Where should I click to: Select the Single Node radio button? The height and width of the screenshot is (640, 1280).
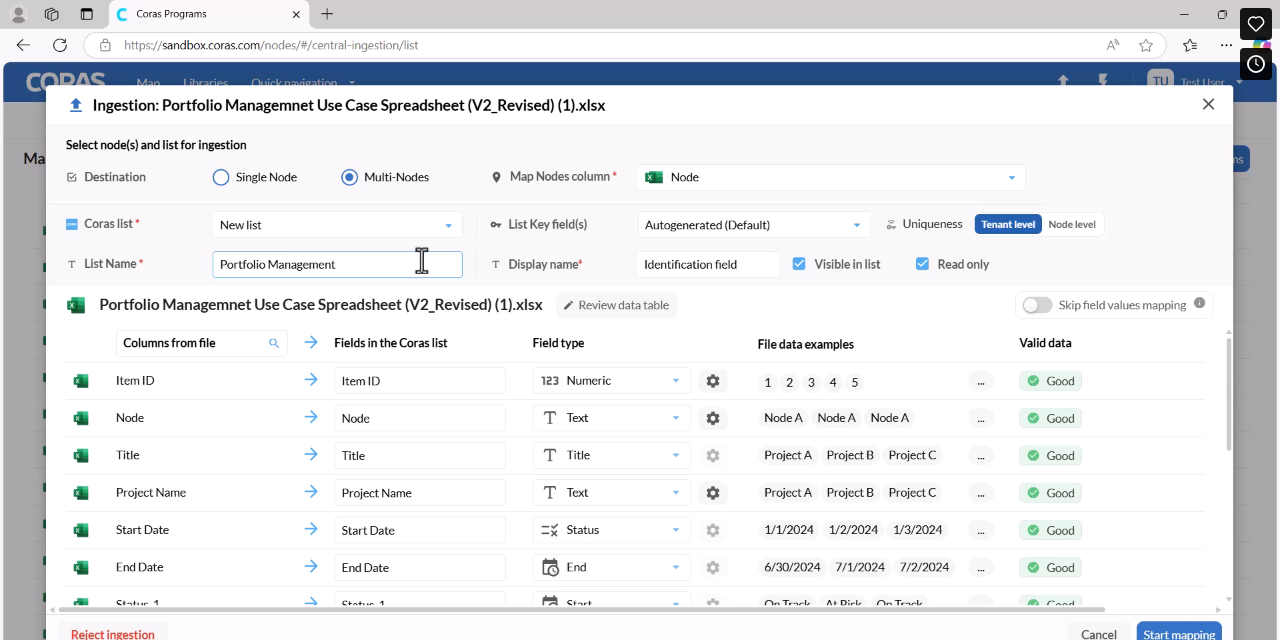click(x=221, y=177)
